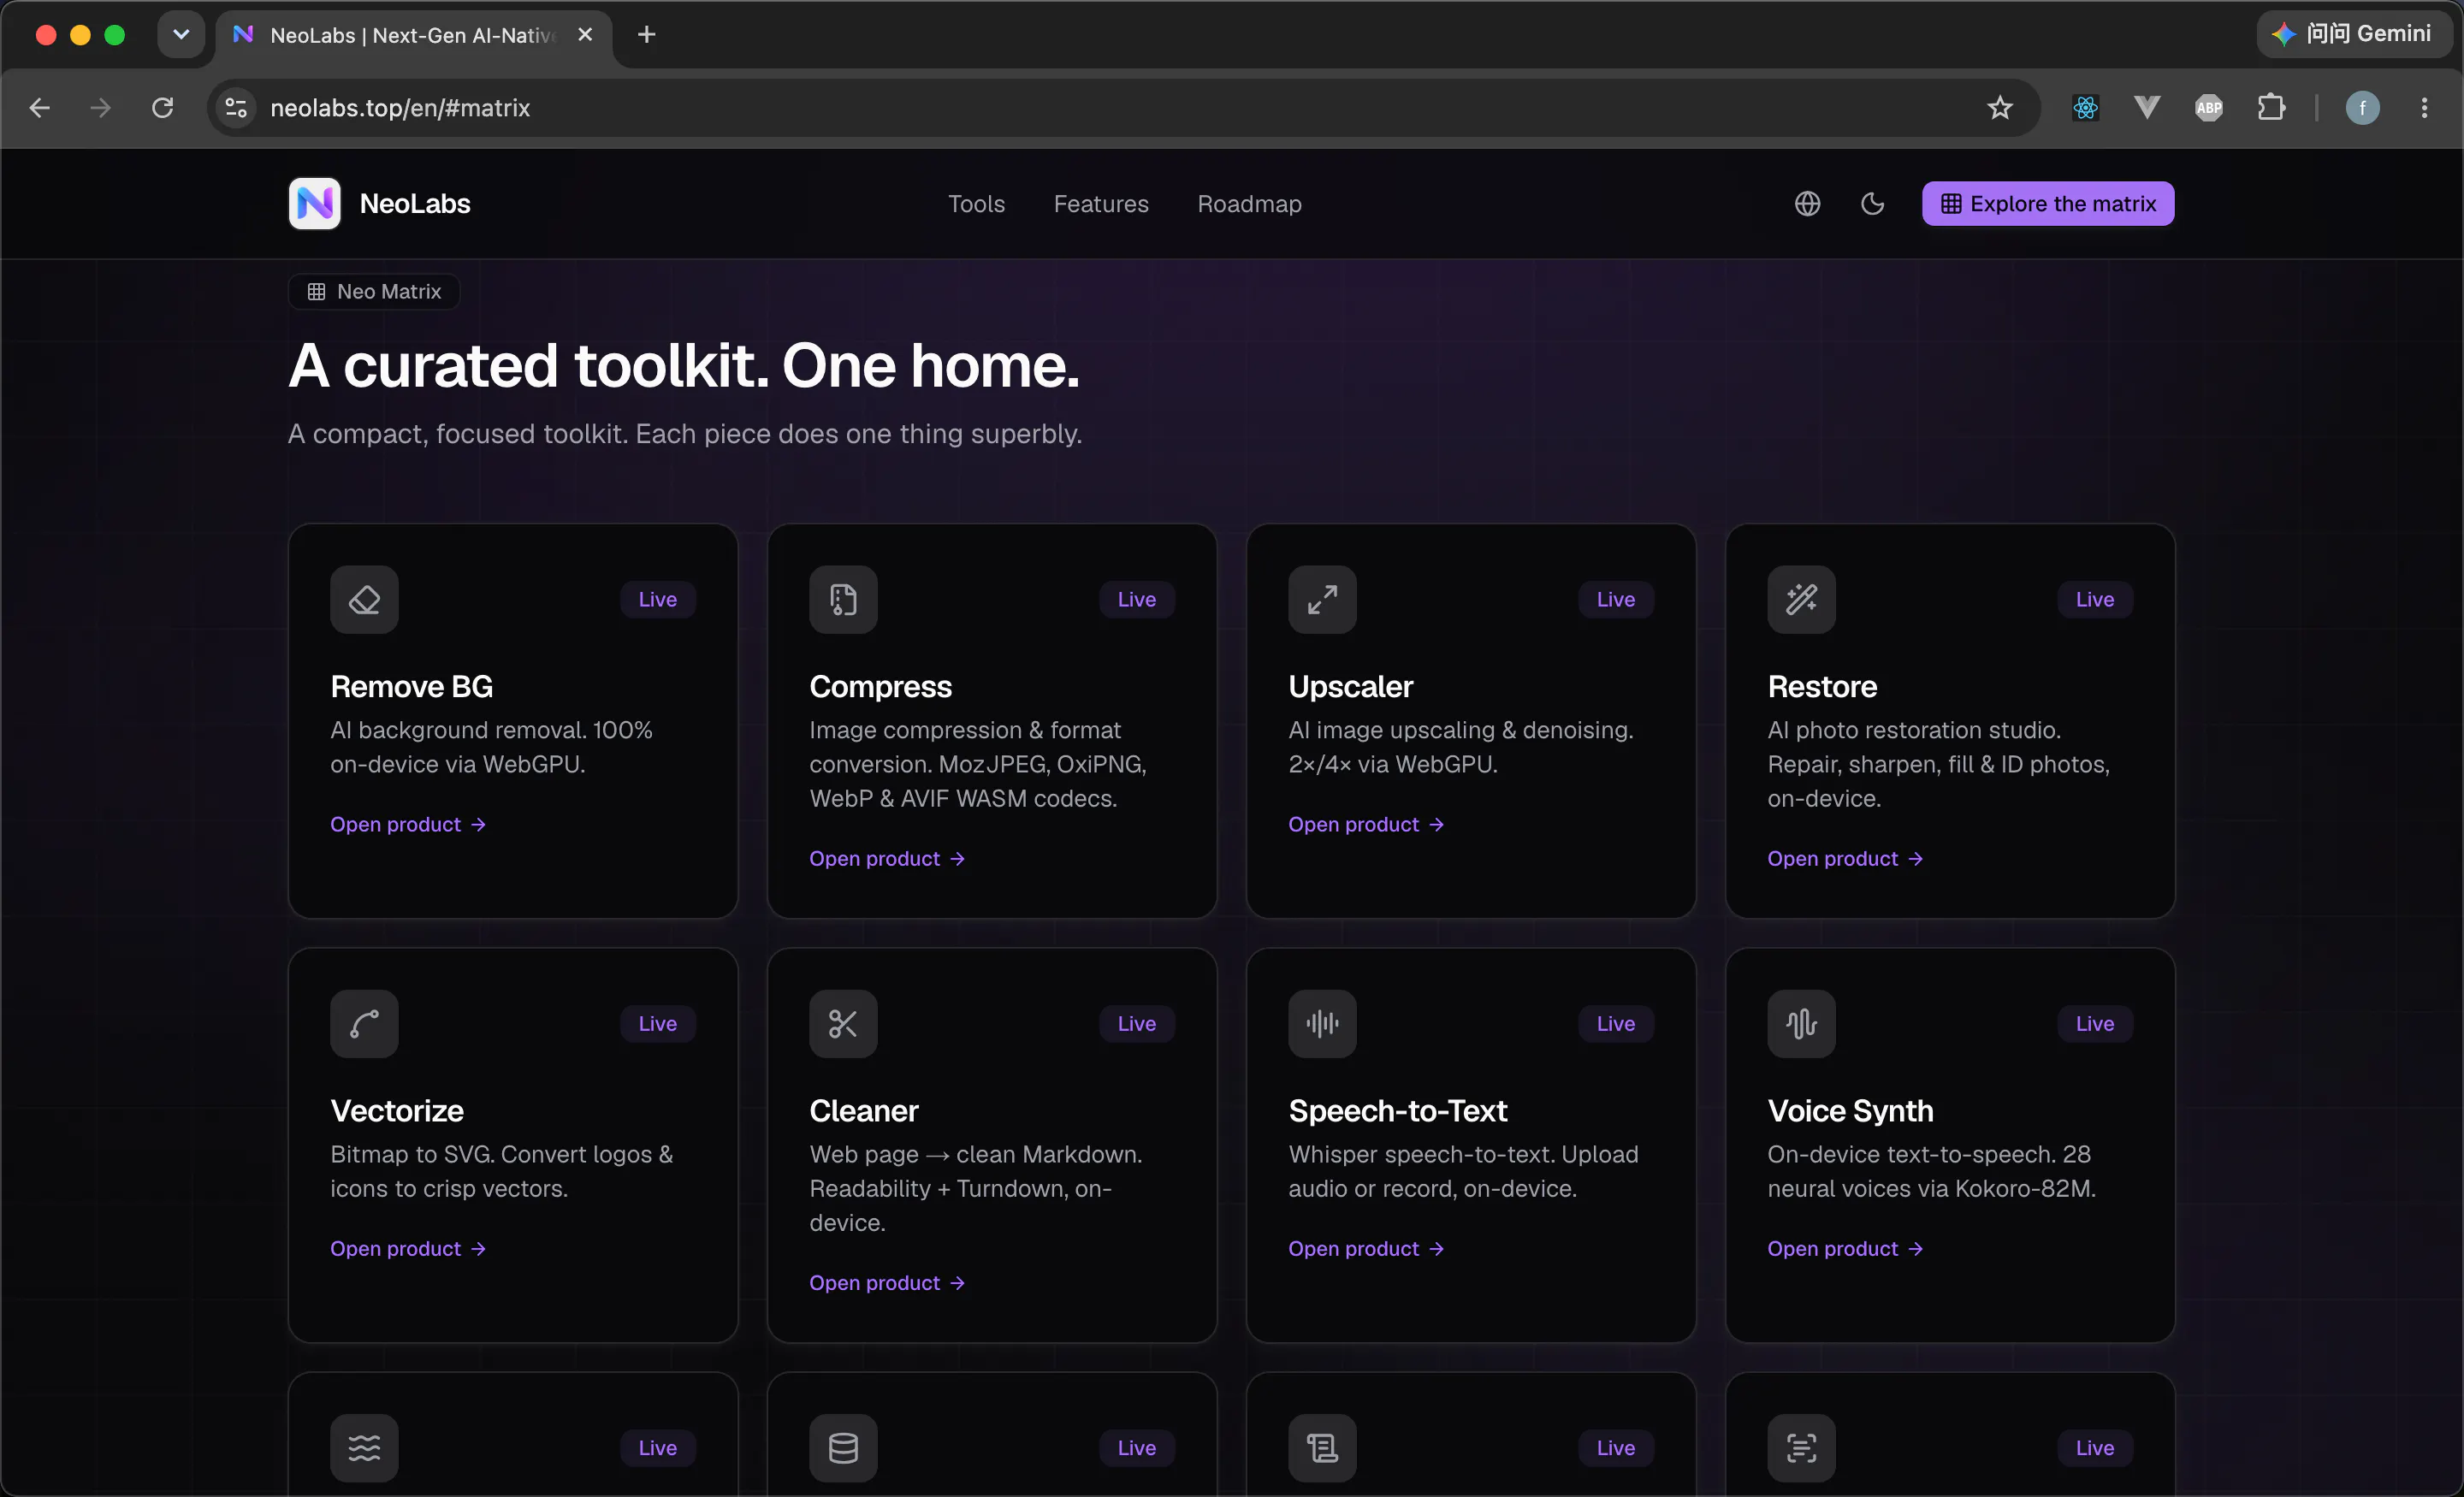
Task: Open product link for Upscaler
Action: coord(1366,825)
